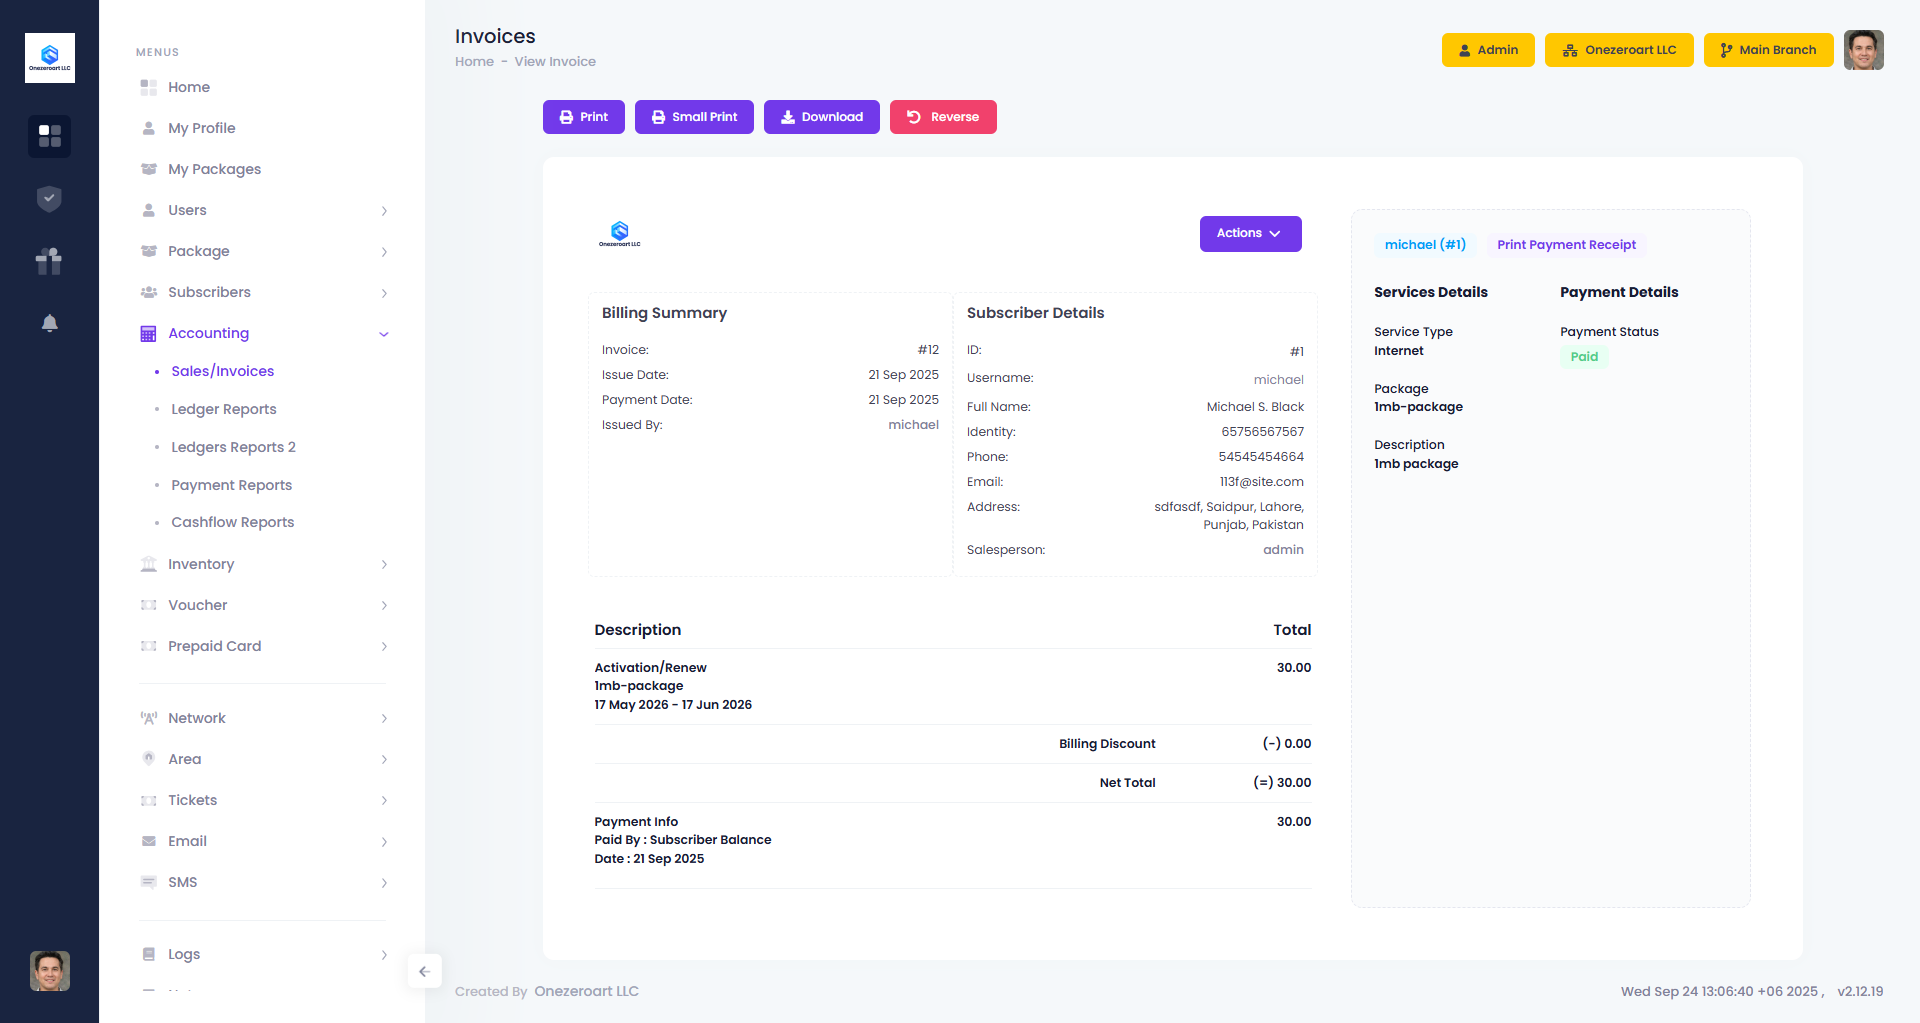
Task: Expand the Subscribers submenu
Action: pyautogui.click(x=384, y=293)
